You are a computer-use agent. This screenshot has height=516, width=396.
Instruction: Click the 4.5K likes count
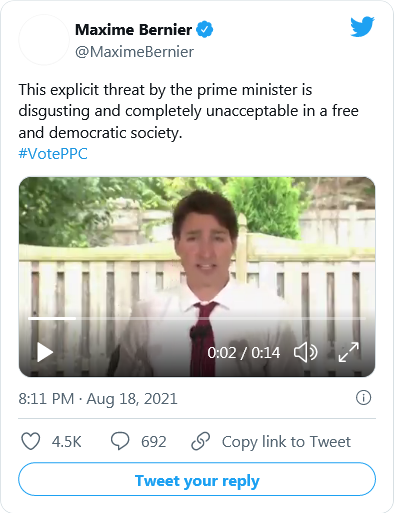click(66, 442)
